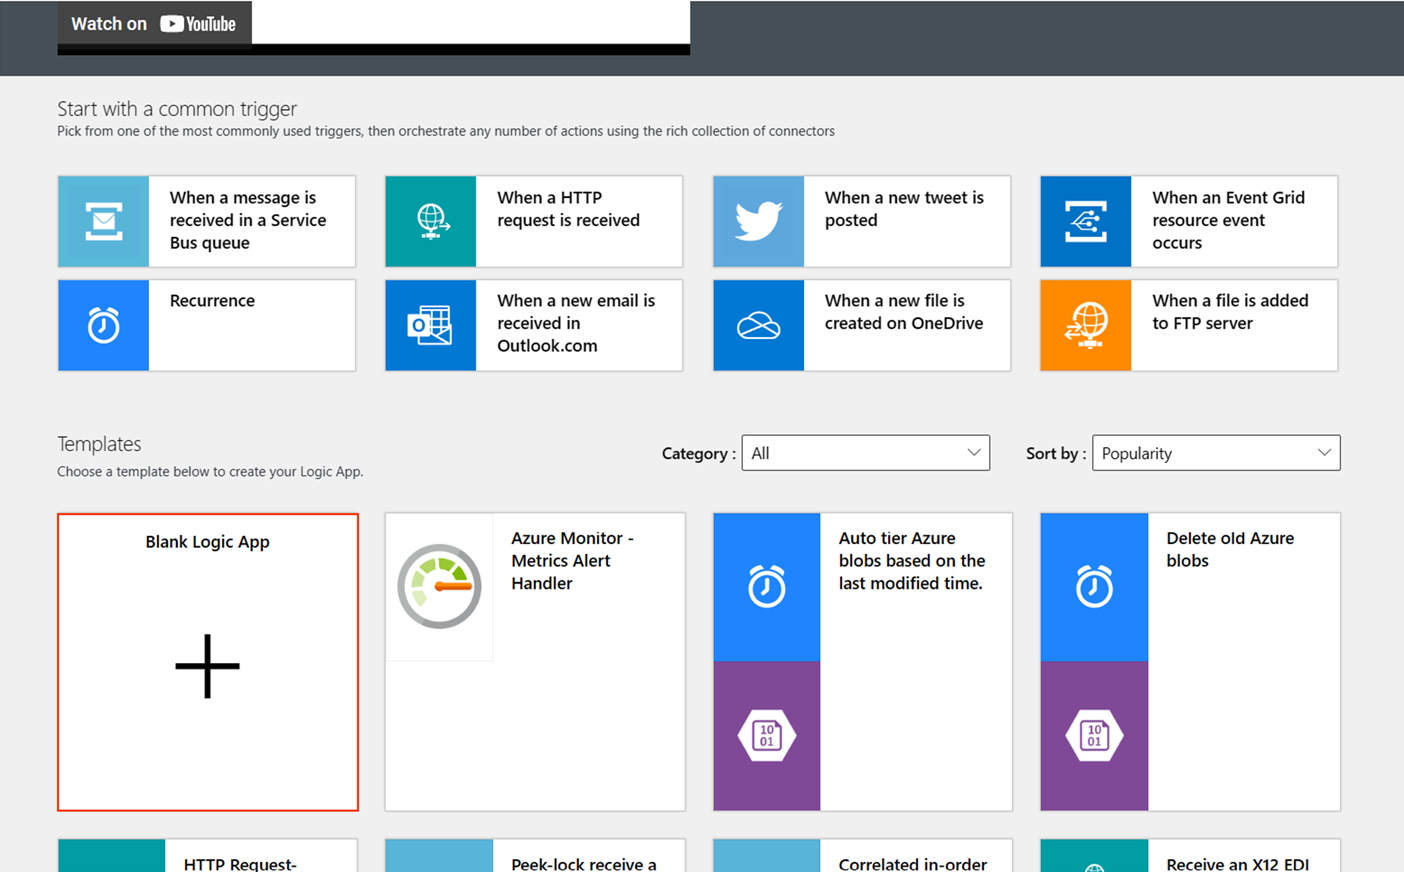Screen dimensions: 1404x872
Task: Pick 'When a new email is received in Outlook.com'
Action: tap(576, 323)
